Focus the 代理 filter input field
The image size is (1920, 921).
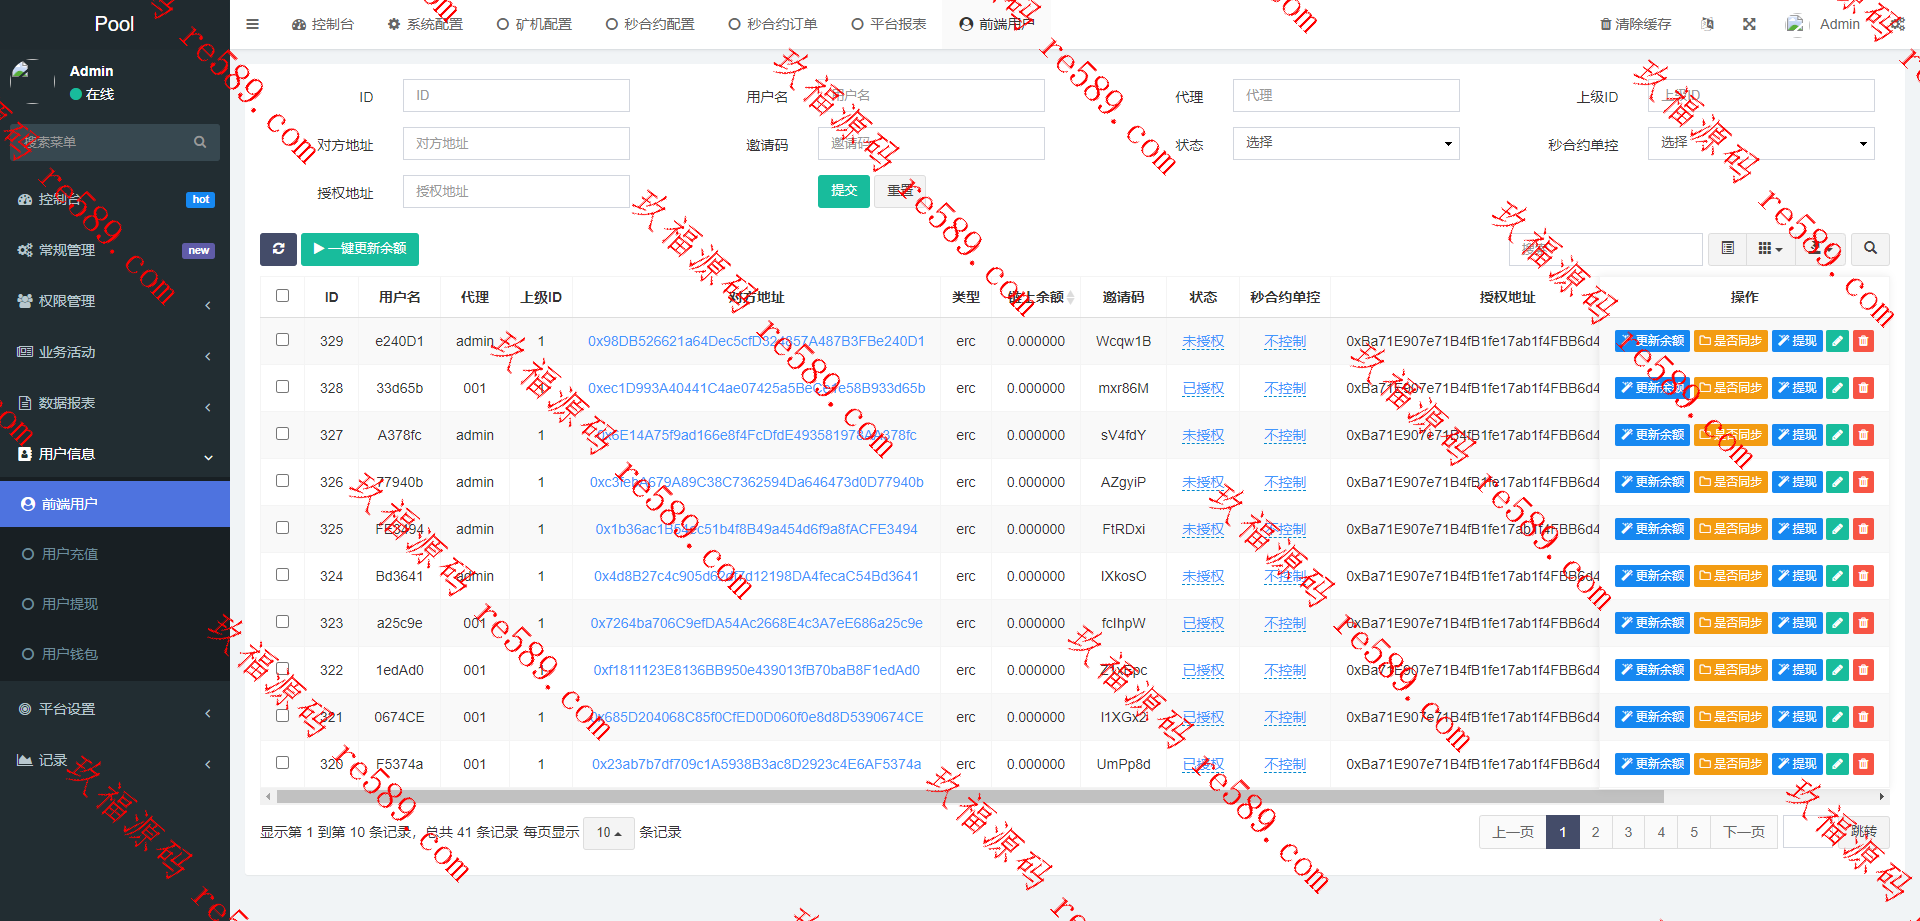1346,95
